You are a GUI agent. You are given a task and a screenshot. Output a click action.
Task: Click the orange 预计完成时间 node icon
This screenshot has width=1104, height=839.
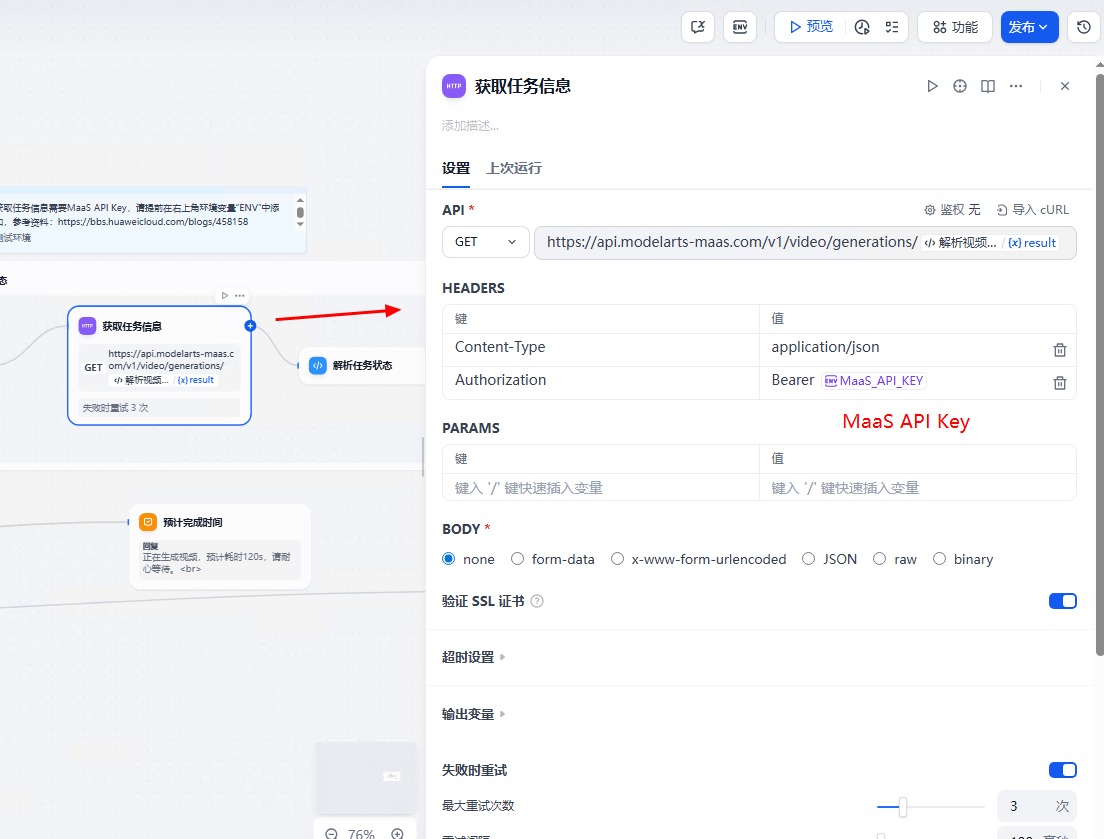point(148,522)
